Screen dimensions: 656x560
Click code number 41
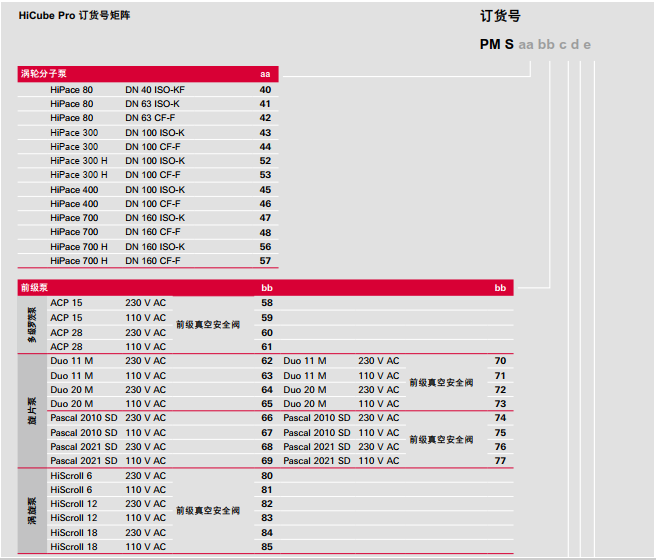coord(265,104)
